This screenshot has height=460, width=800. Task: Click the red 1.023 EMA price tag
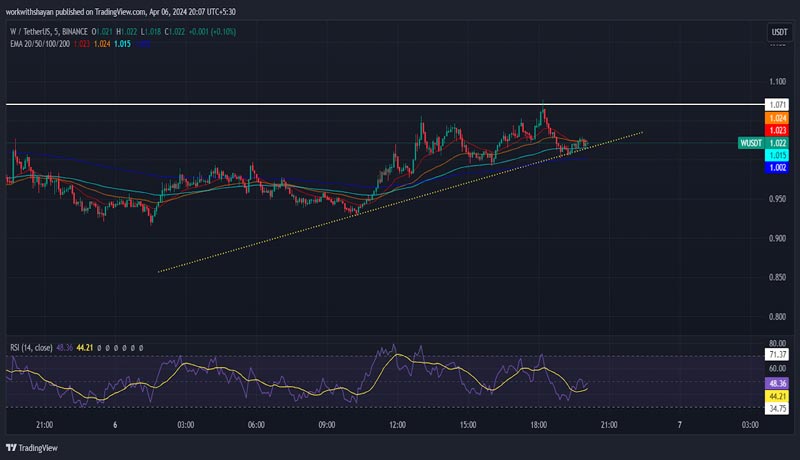click(777, 130)
